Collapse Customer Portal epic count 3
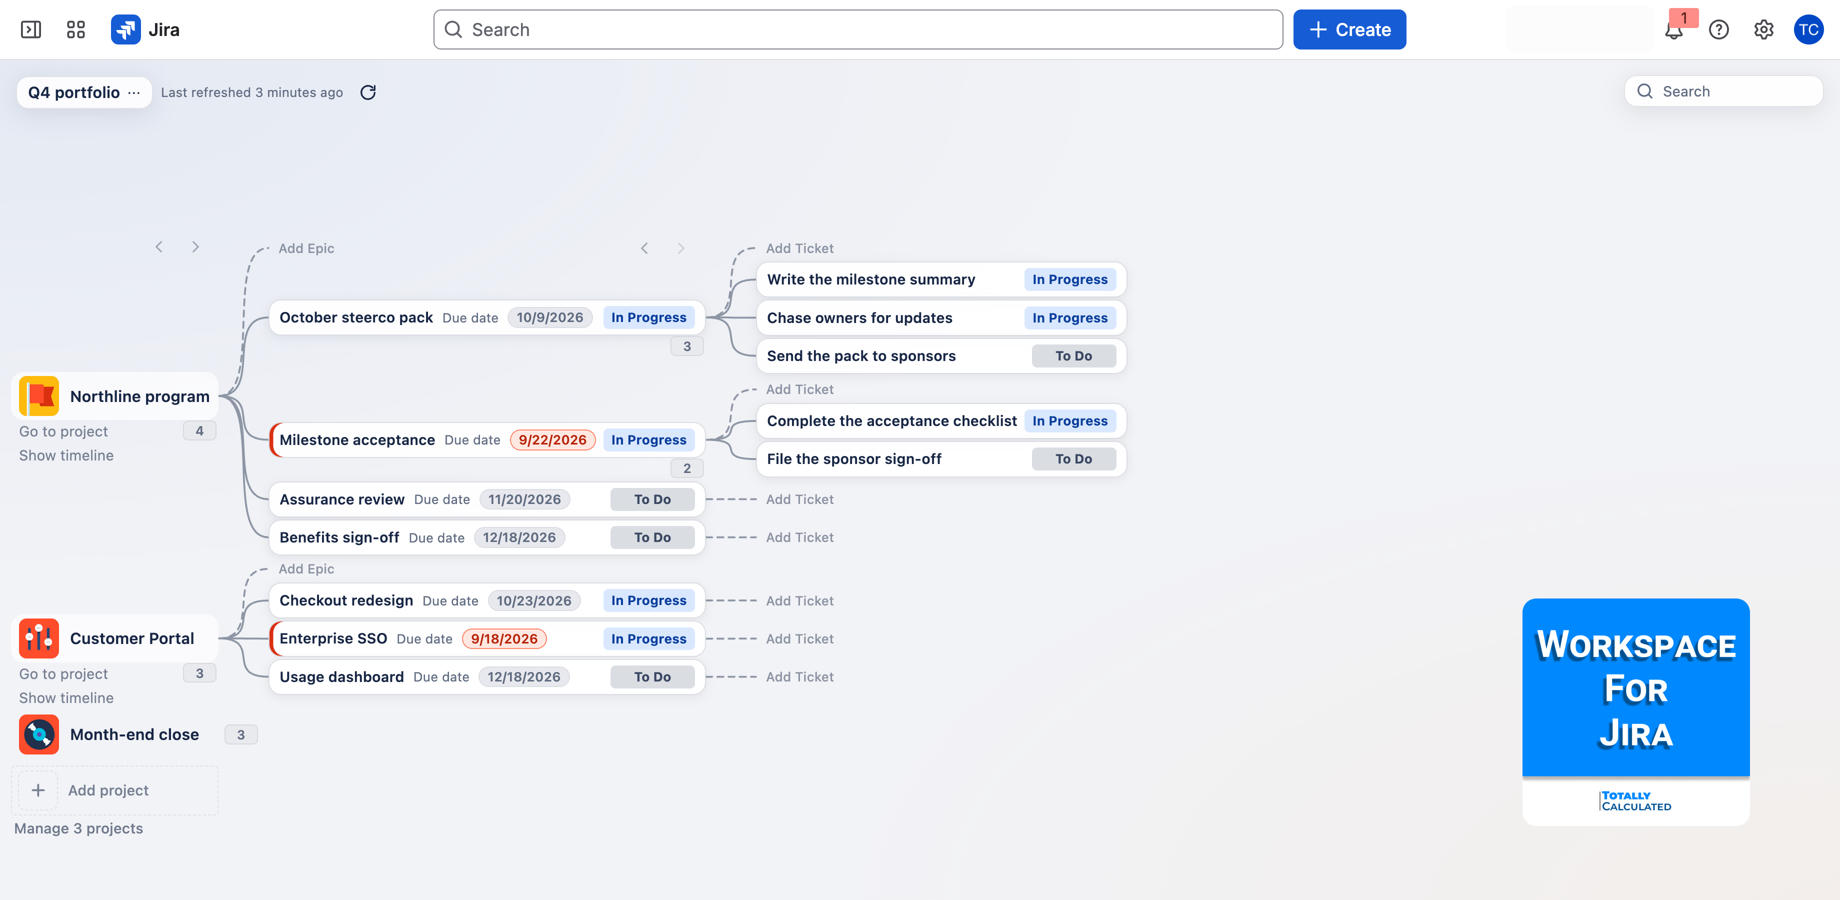Screen dimensions: 1840x900 click(199, 674)
